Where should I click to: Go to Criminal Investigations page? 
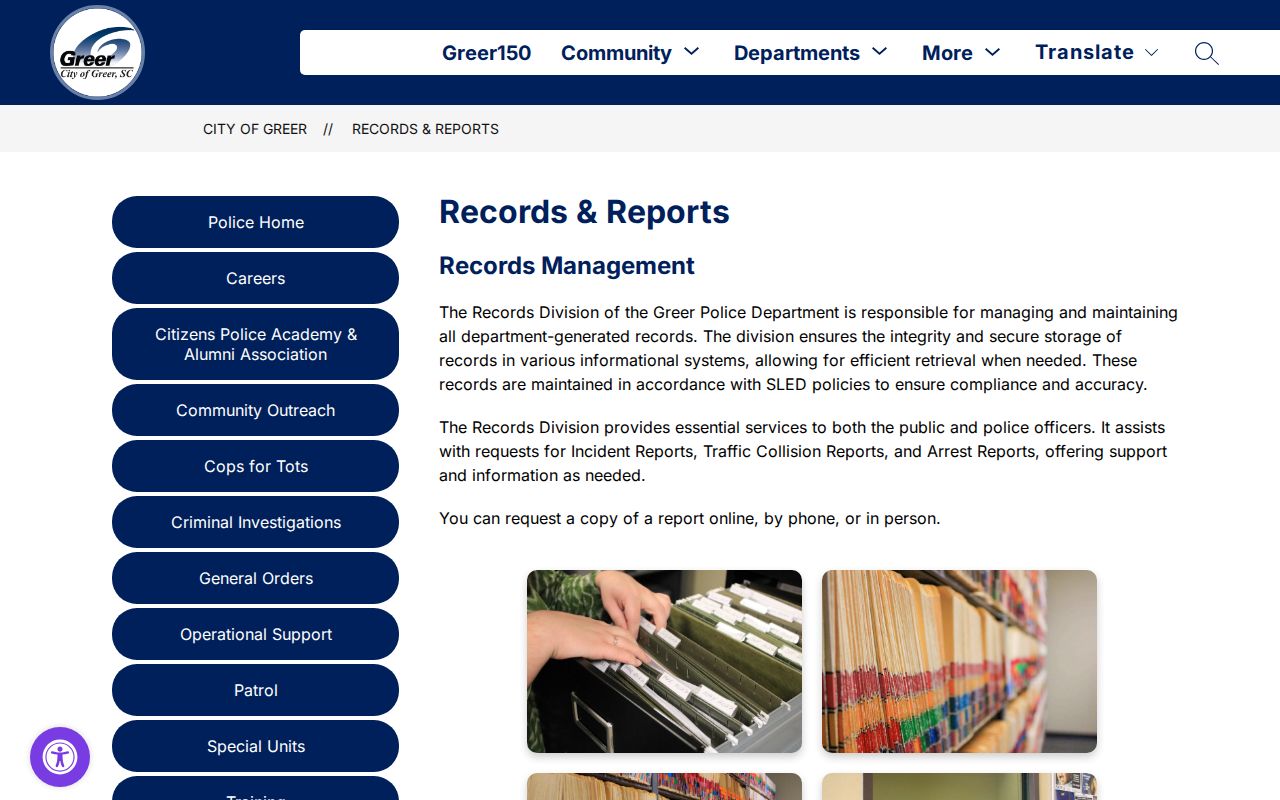255,522
